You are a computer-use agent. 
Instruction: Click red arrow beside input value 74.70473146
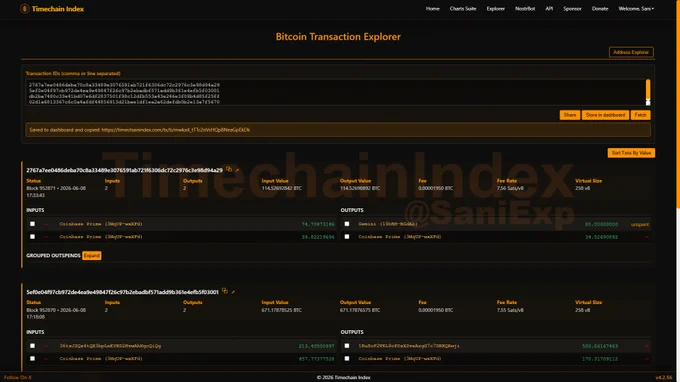pyautogui.click(x=46, y=224)
